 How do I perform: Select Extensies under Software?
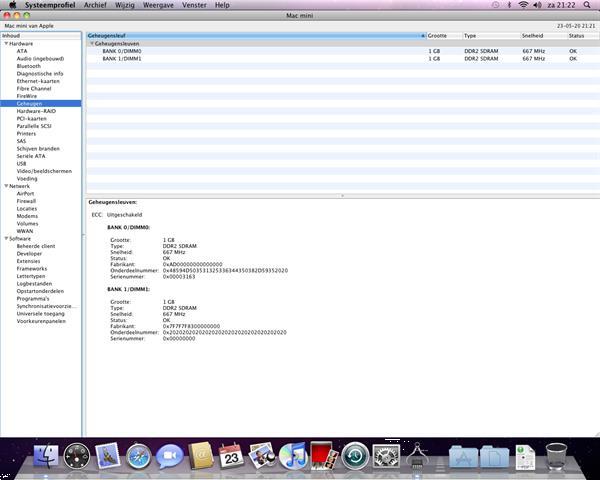coord(28,261)
